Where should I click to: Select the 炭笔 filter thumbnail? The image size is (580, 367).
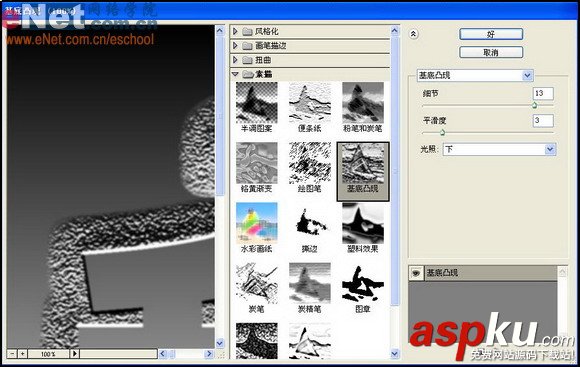pos(256,284)
